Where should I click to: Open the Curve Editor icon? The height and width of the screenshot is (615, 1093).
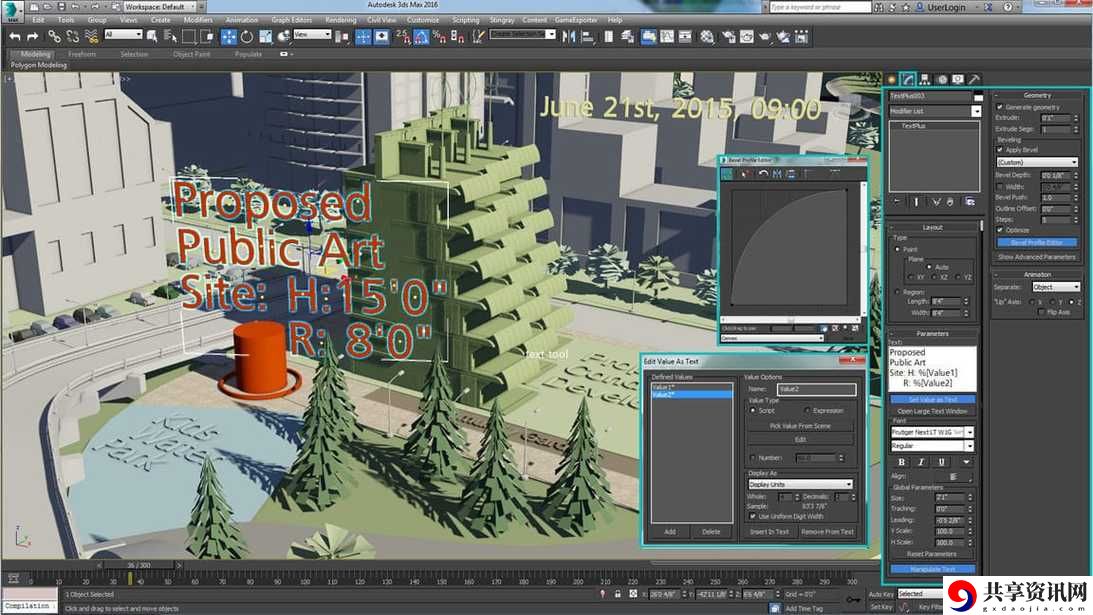(667, 36)
